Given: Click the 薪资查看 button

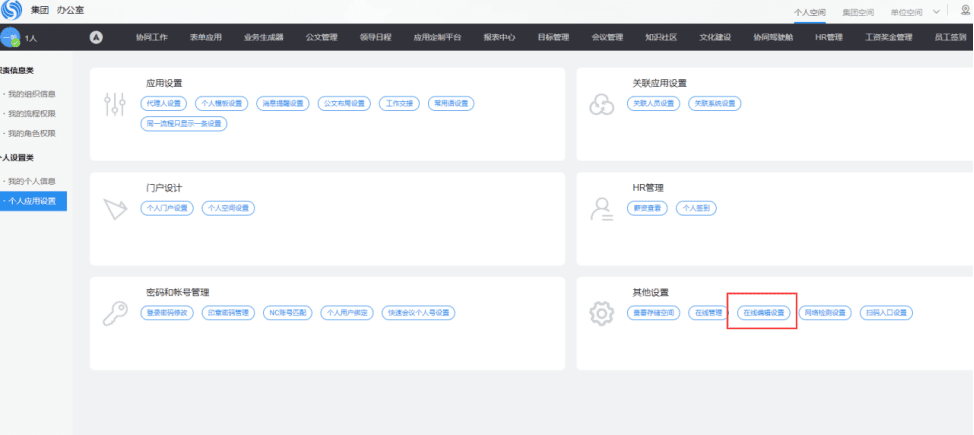Looking at the screenshot, I should click(647, 208).
